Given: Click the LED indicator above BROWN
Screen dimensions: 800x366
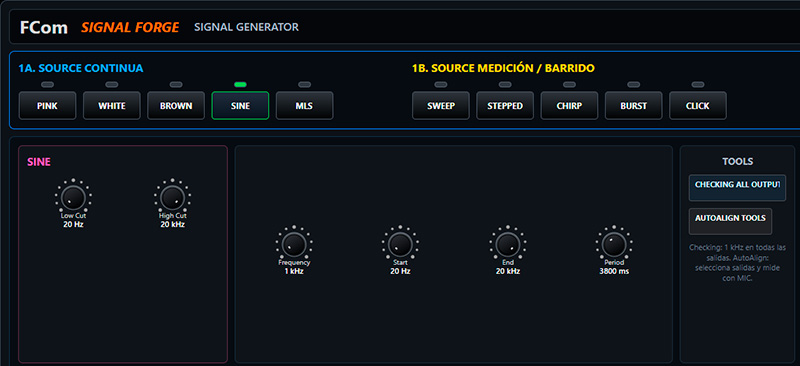Looking at the screenshot, I should tap(176, 84).
